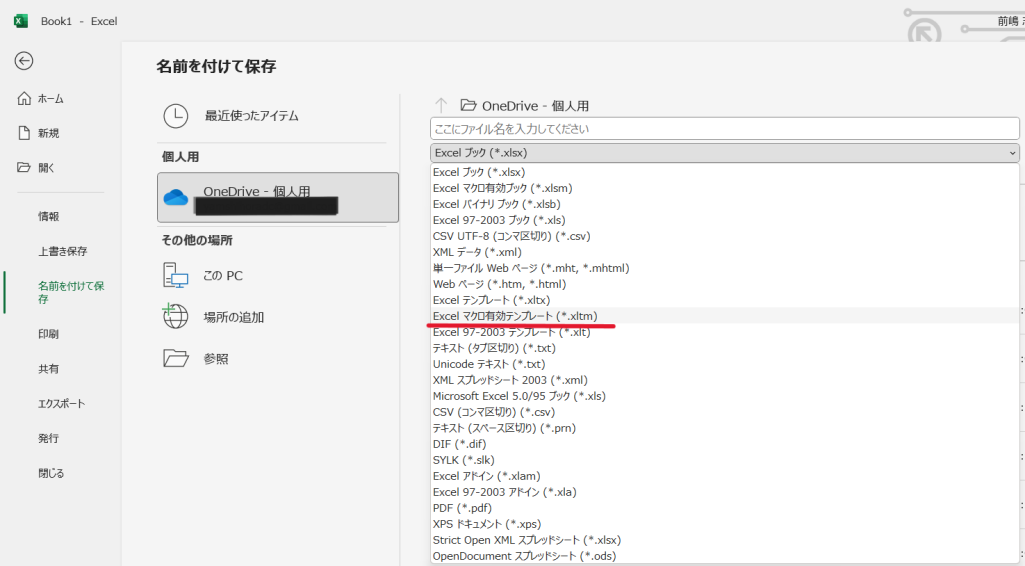
Task: Click the up-folder arrow icon
Action: pyautogui.click(x=441, y=105)
